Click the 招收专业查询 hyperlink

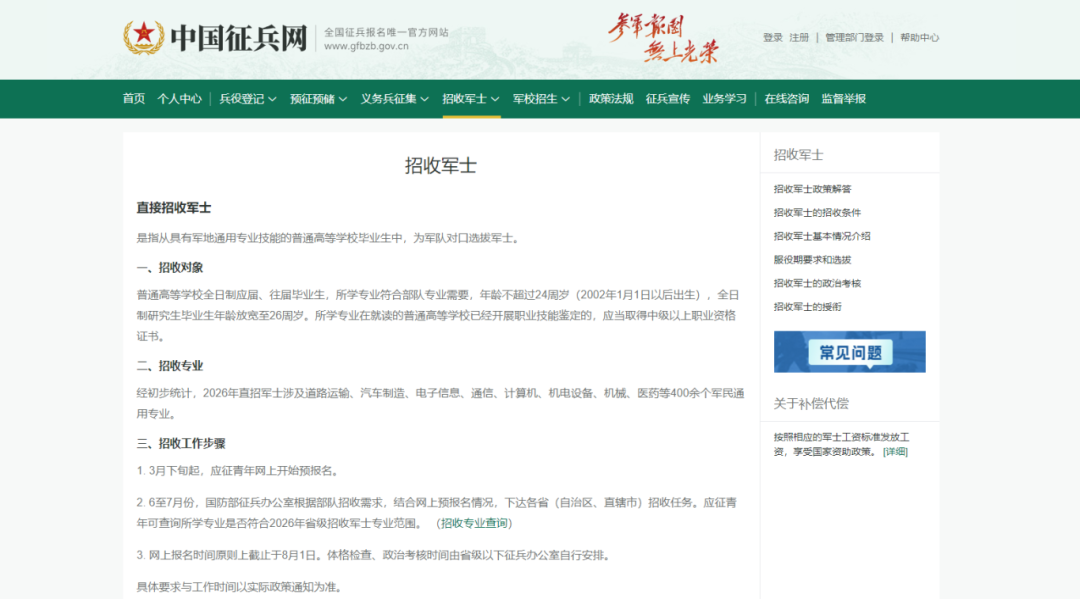pos(475,523)
